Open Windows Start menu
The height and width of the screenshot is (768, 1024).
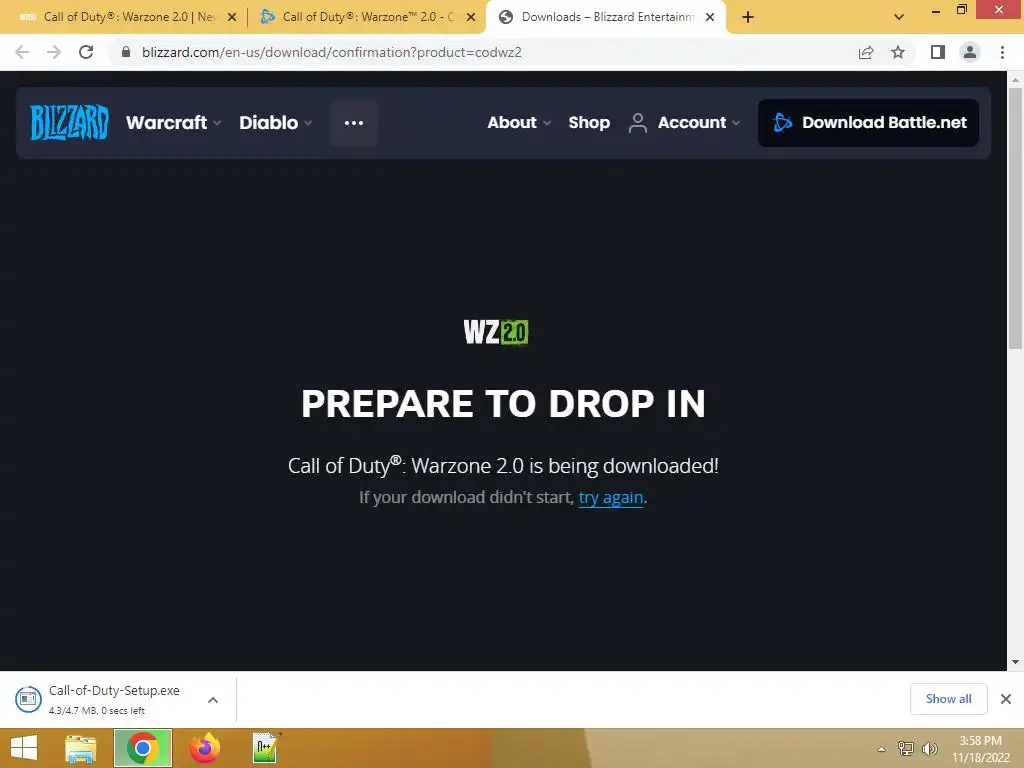point(24,748)
